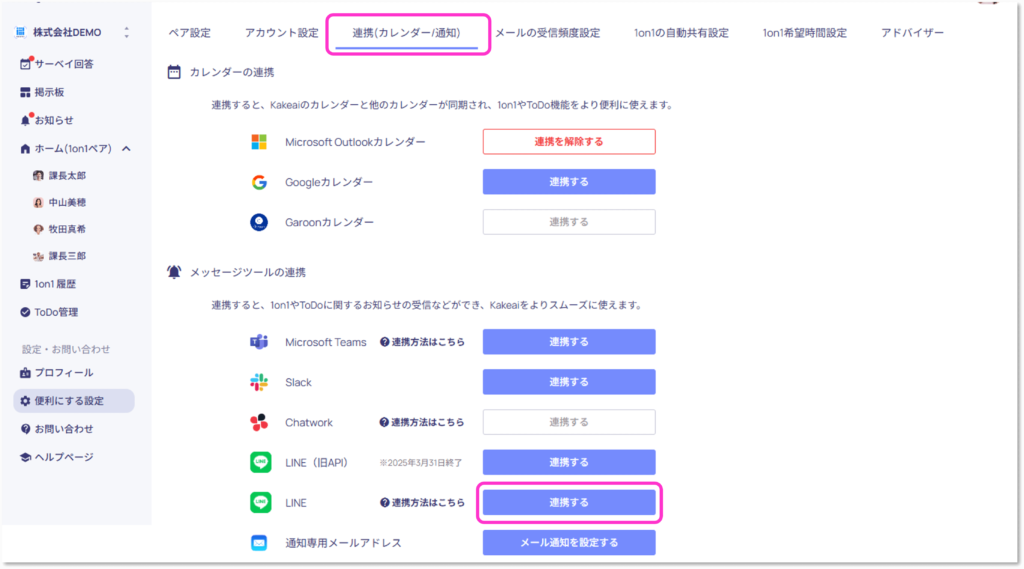Open サーベイ回答 in the sidebar
Screen dimensions: 1024x569
click(x=64, y=64)
